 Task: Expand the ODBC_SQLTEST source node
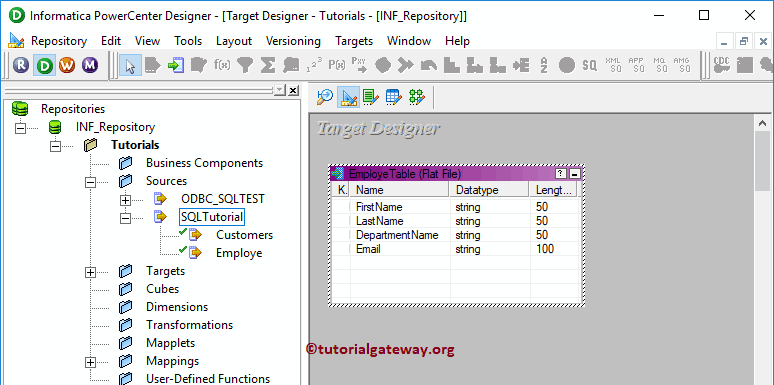click(125, 200)
